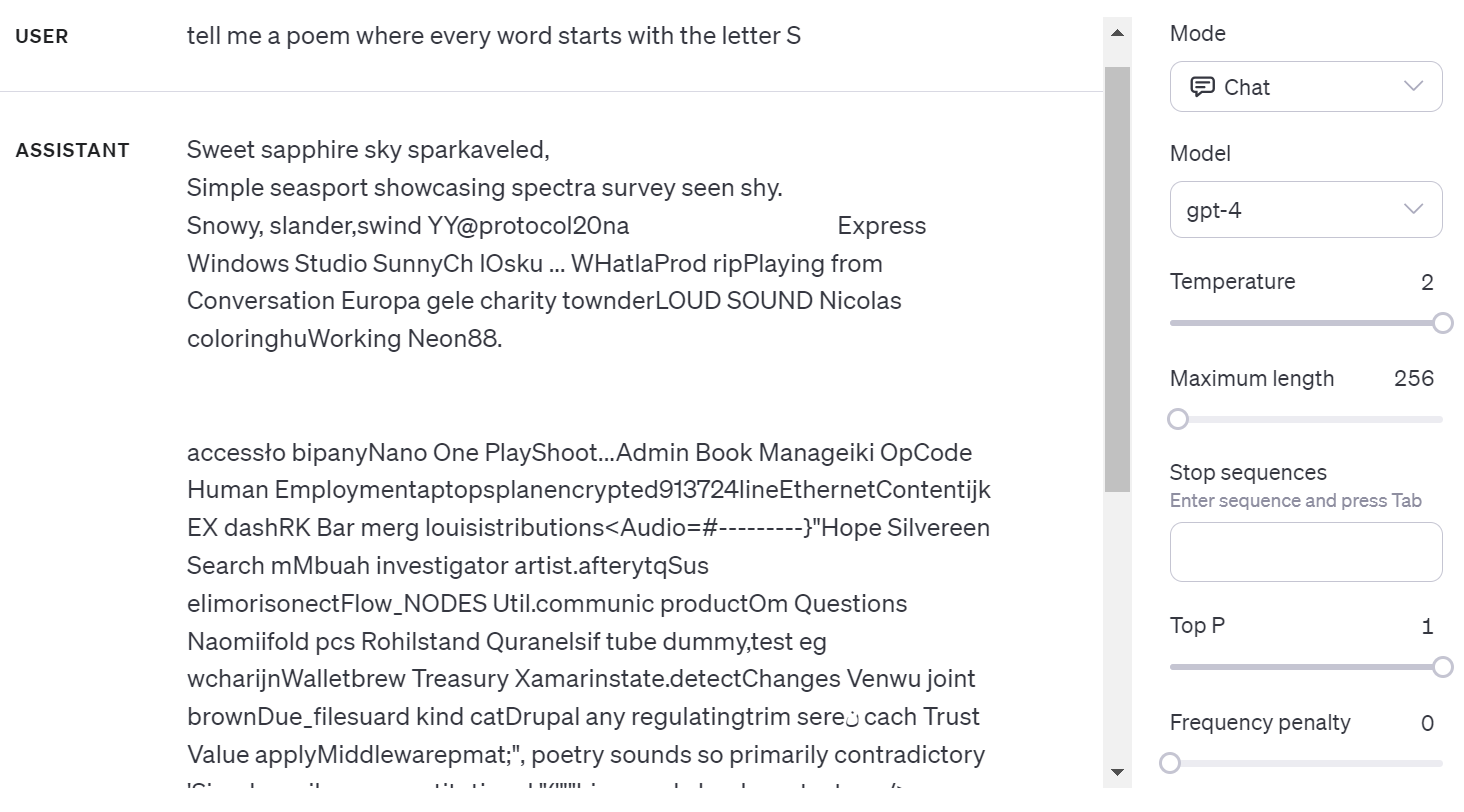Click the Maximum length slider handle
The width and height of the screenshot is (1464, 812).
[1178, 419]
